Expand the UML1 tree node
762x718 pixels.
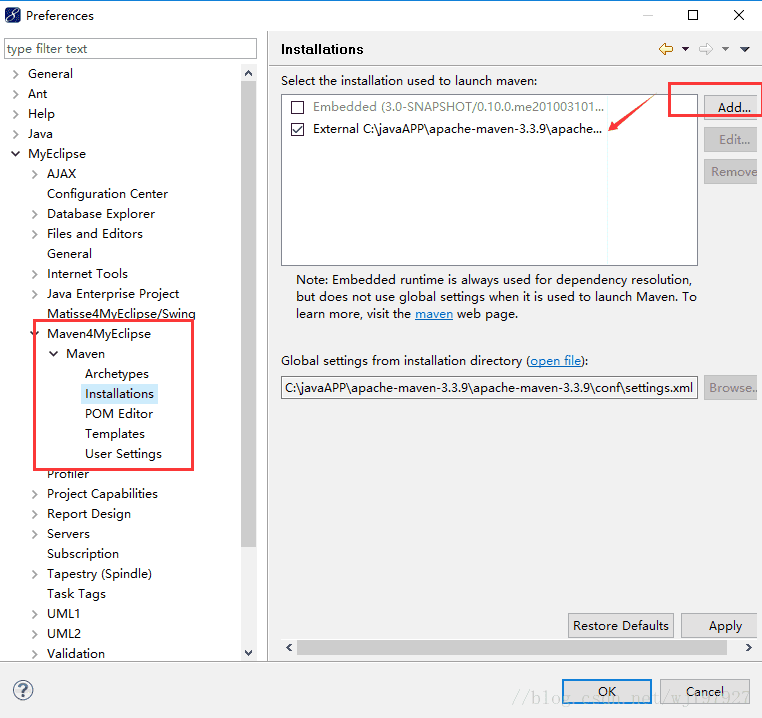click(x=35, y=614)
